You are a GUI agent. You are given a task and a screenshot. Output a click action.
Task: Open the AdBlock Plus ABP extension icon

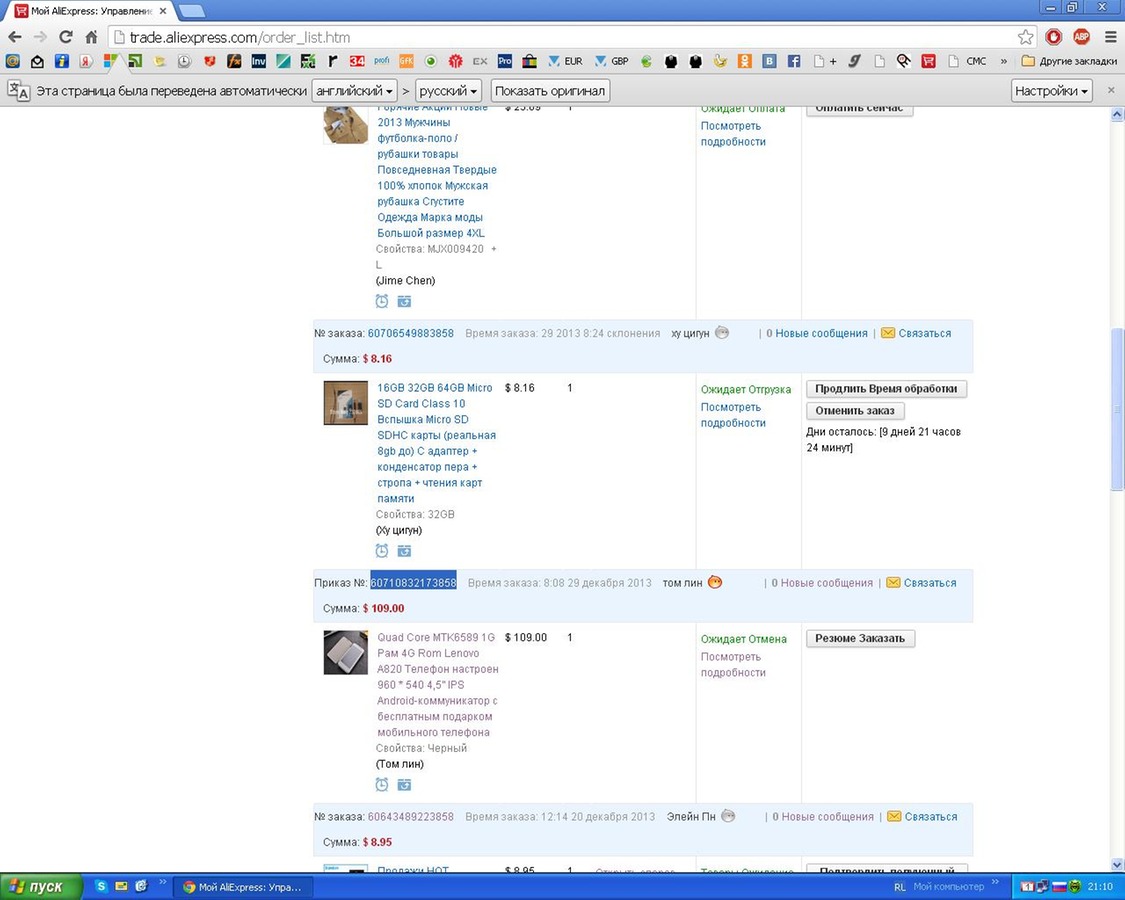pyautogui.click(x=1081, y=37)
